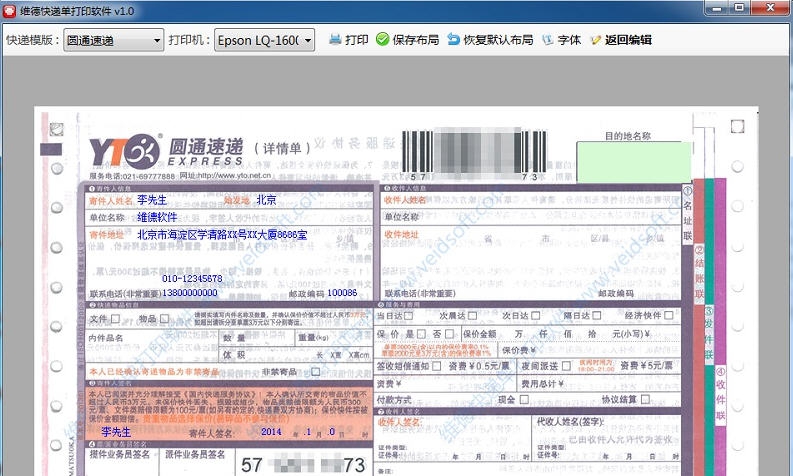
Task: Check the 物品 checkbox on the waybill
Action: click(x=164, y=319)
